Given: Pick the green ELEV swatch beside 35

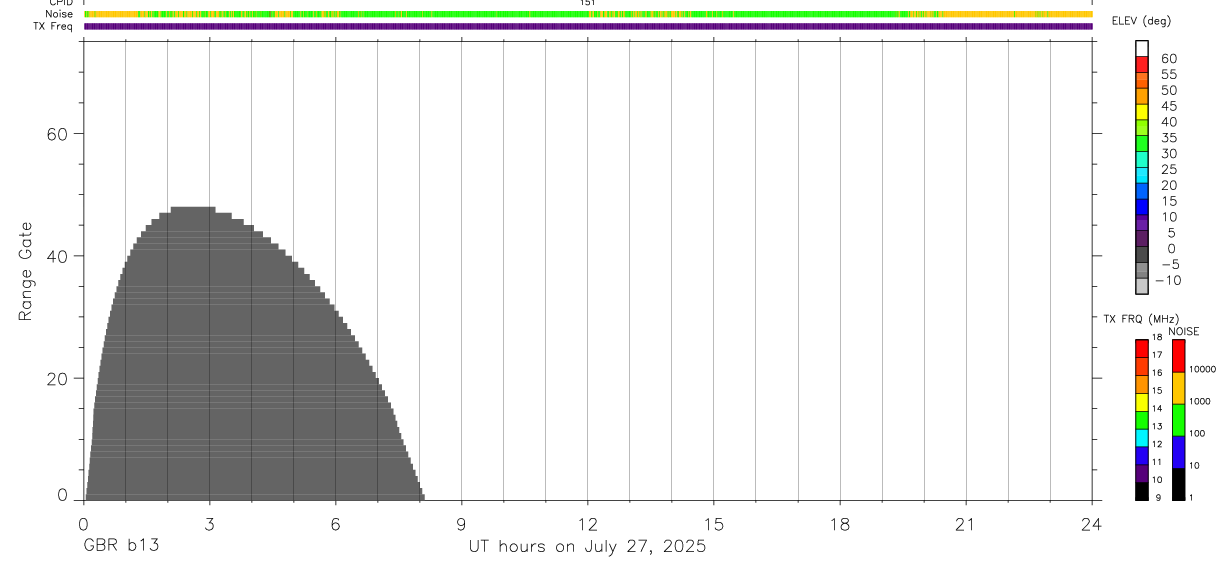Looking at the screenshot, I should [x=1142, y=143].
